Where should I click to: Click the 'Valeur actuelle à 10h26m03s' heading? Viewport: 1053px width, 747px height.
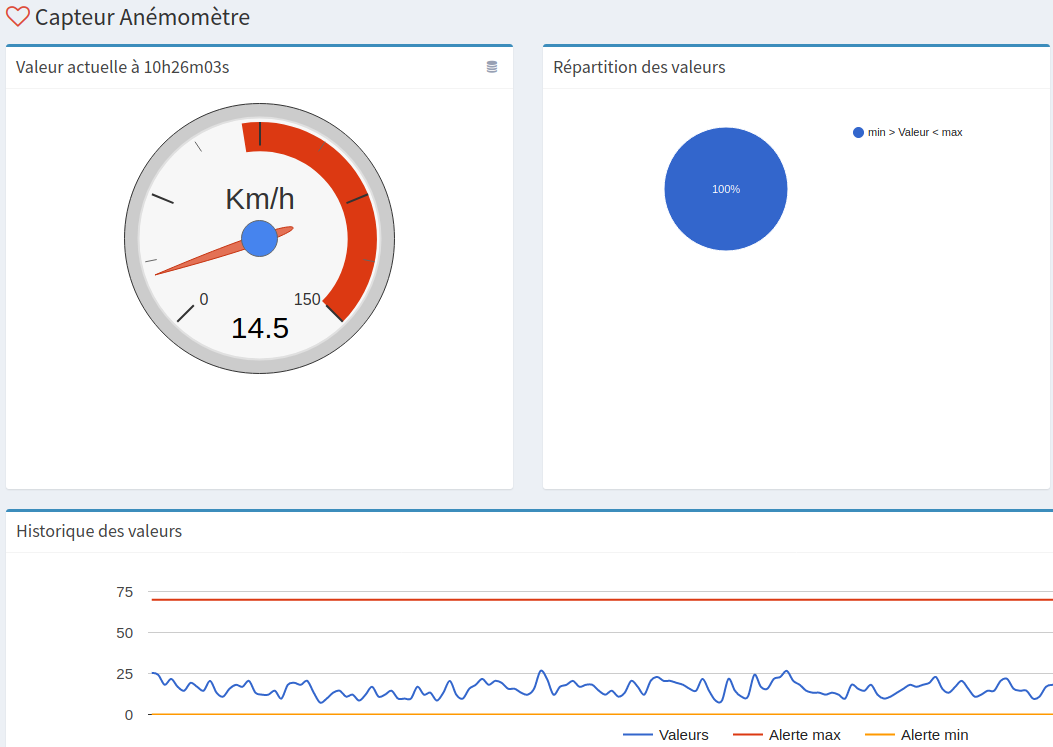click(123, 67)
